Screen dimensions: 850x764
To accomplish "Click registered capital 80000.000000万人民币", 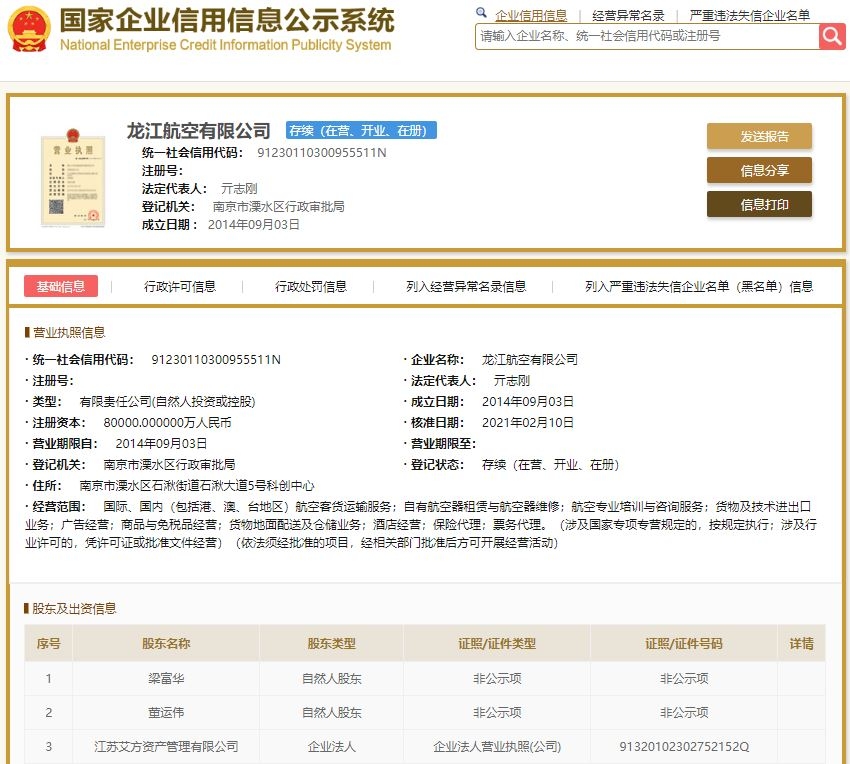I will [x=168, y=422].
